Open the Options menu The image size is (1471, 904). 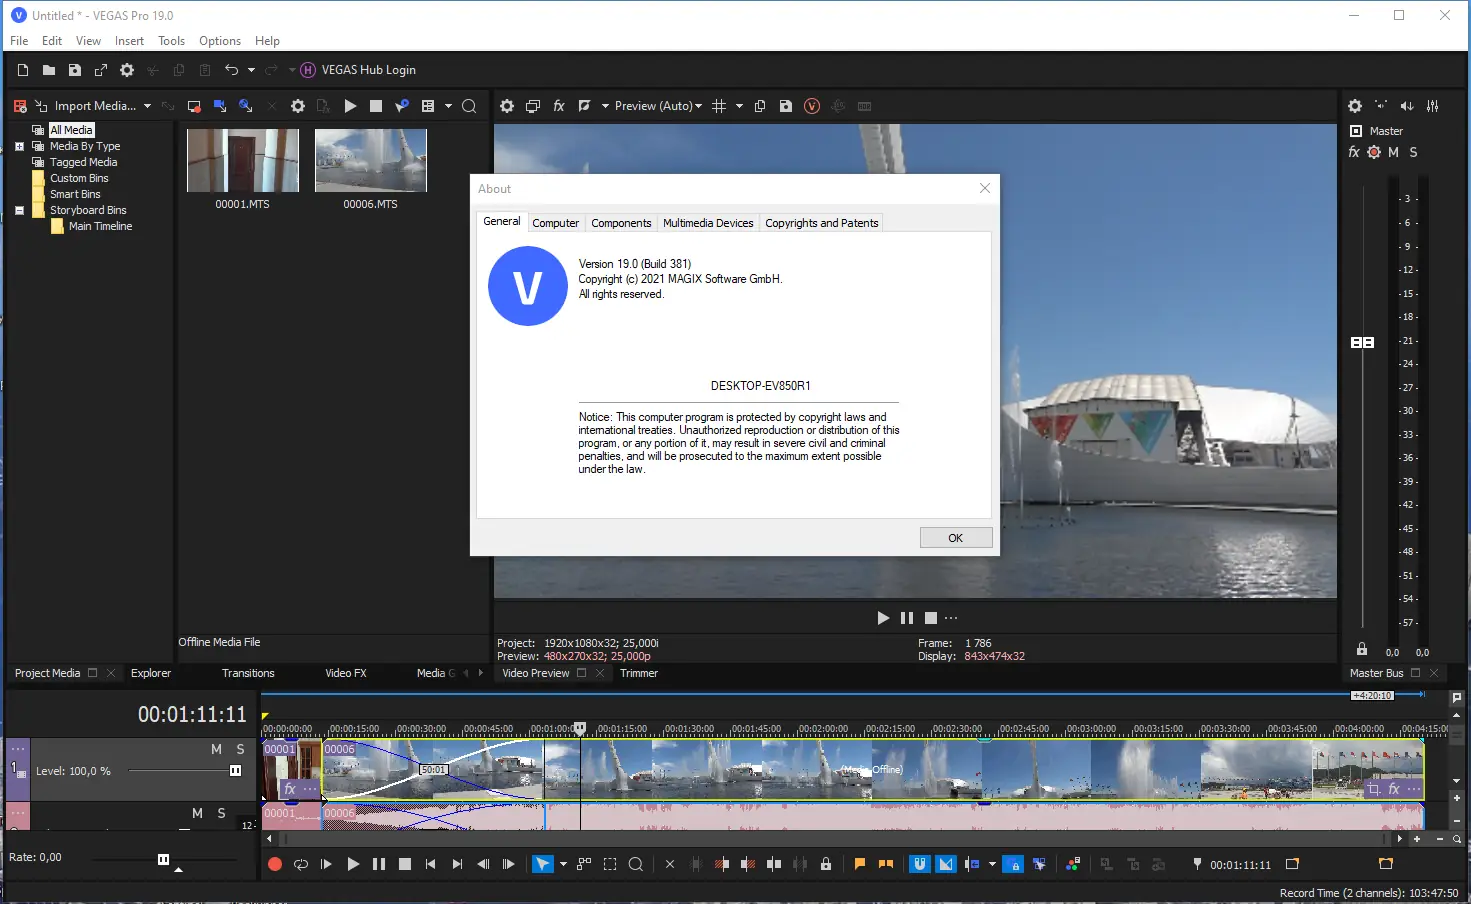click(220, 41)
